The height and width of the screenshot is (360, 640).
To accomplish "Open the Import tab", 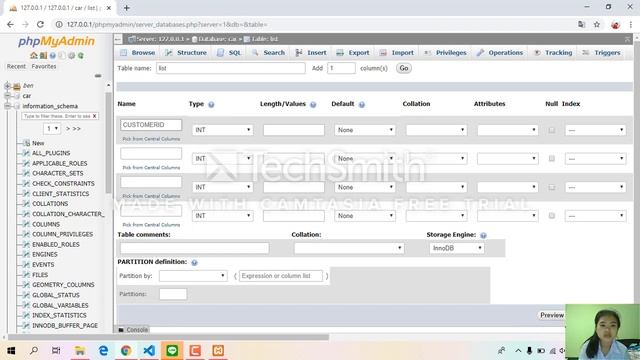I will pos(397,53).
